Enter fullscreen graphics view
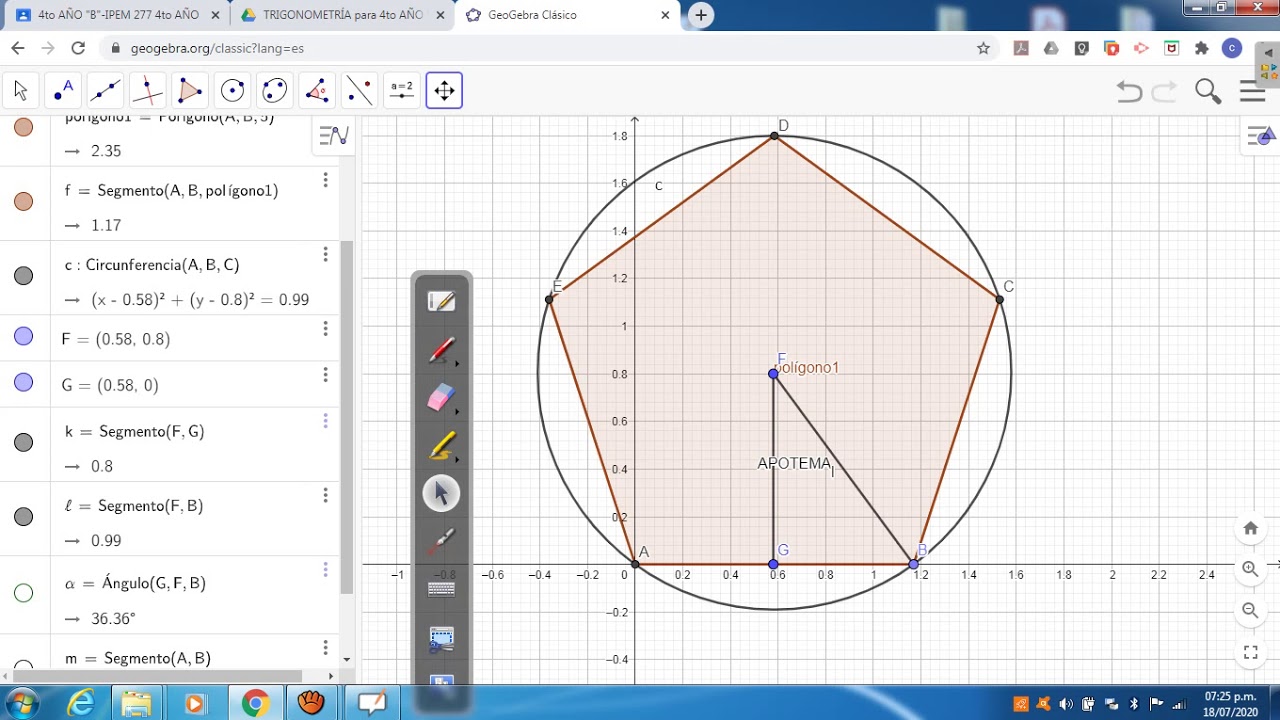The width and height of the screenshot is (1280, 720). click(1250, 653)
